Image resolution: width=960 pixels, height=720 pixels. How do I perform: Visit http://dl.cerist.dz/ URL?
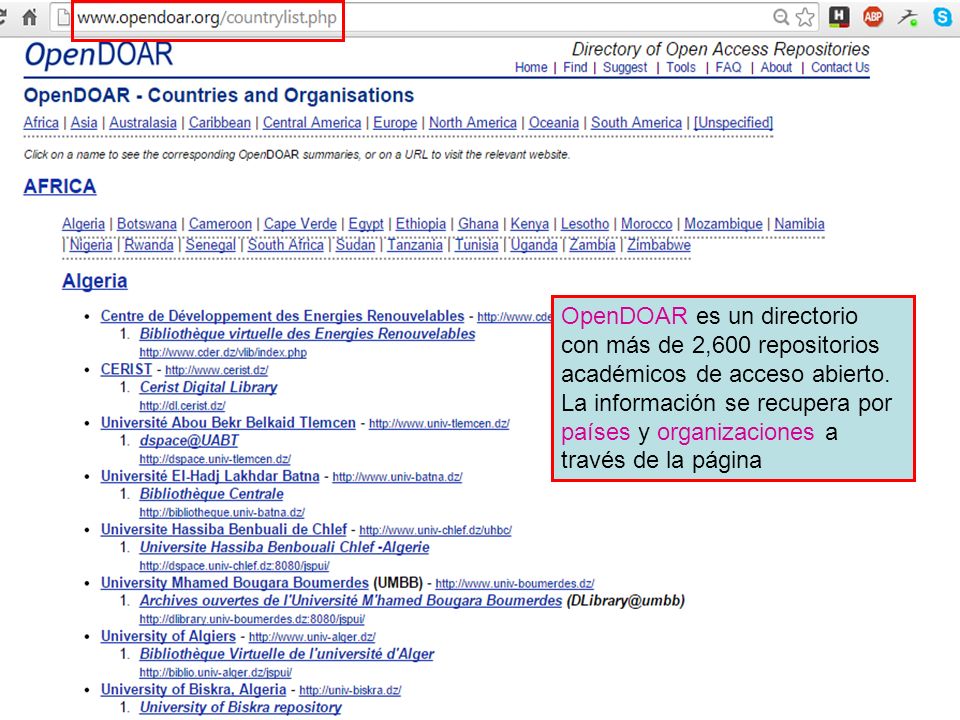point(182,405)
